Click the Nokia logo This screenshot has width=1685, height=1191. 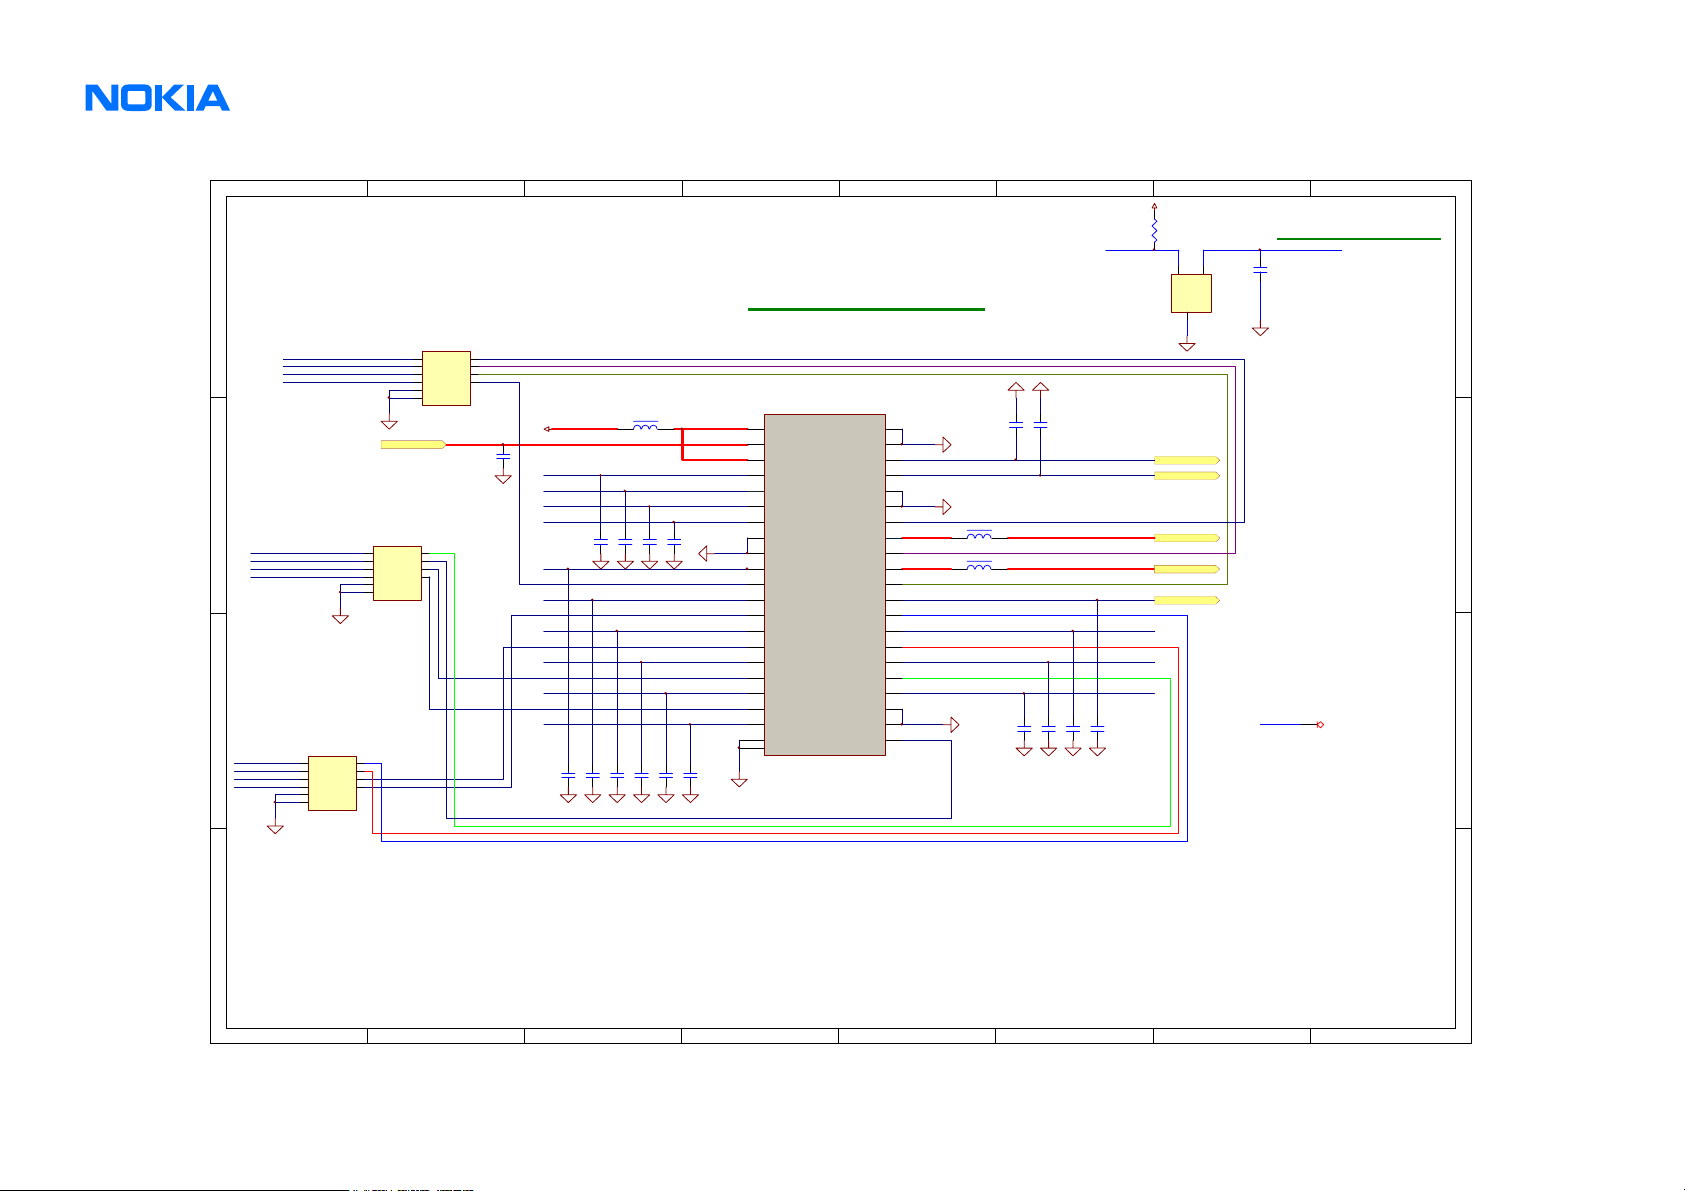(157, 98)
